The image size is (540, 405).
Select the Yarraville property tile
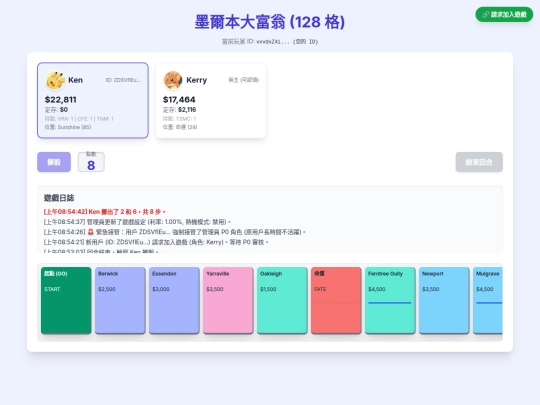[x=228, y=300]
